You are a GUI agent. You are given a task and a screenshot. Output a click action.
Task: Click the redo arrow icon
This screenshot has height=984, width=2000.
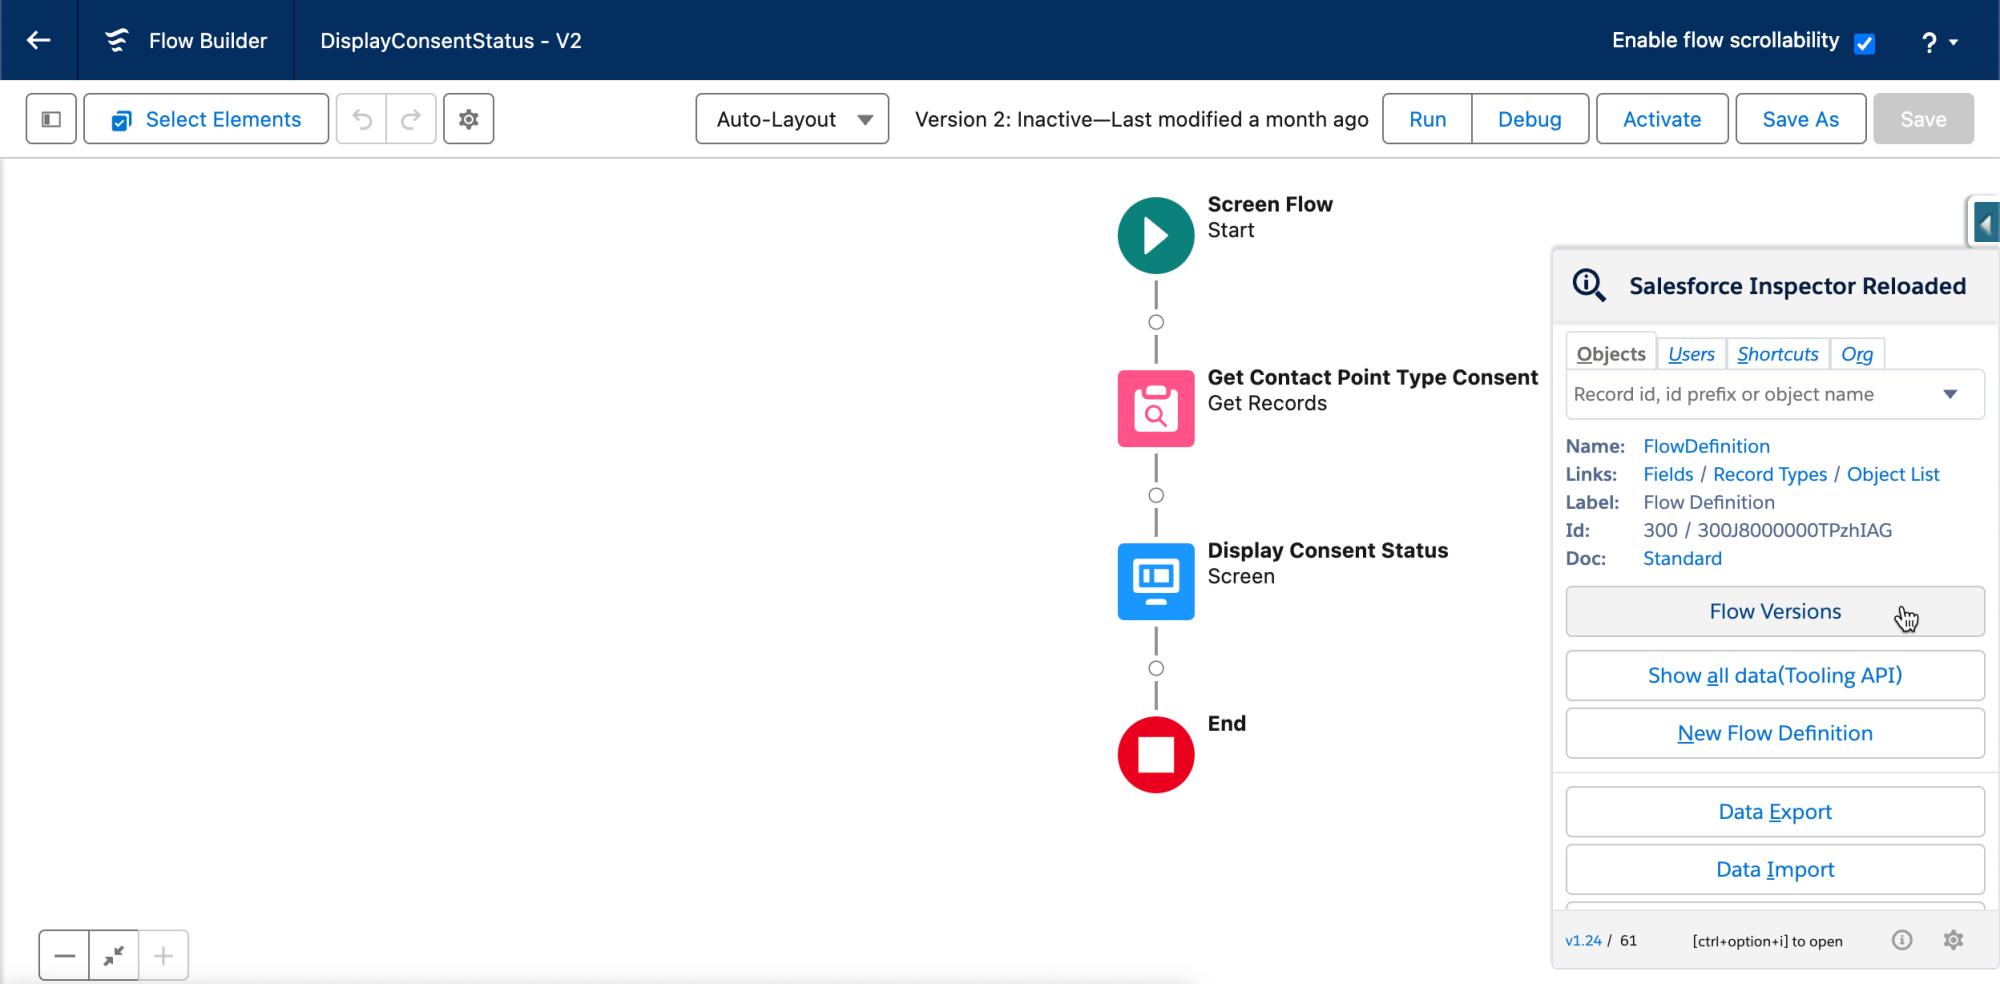pos(411,120)
